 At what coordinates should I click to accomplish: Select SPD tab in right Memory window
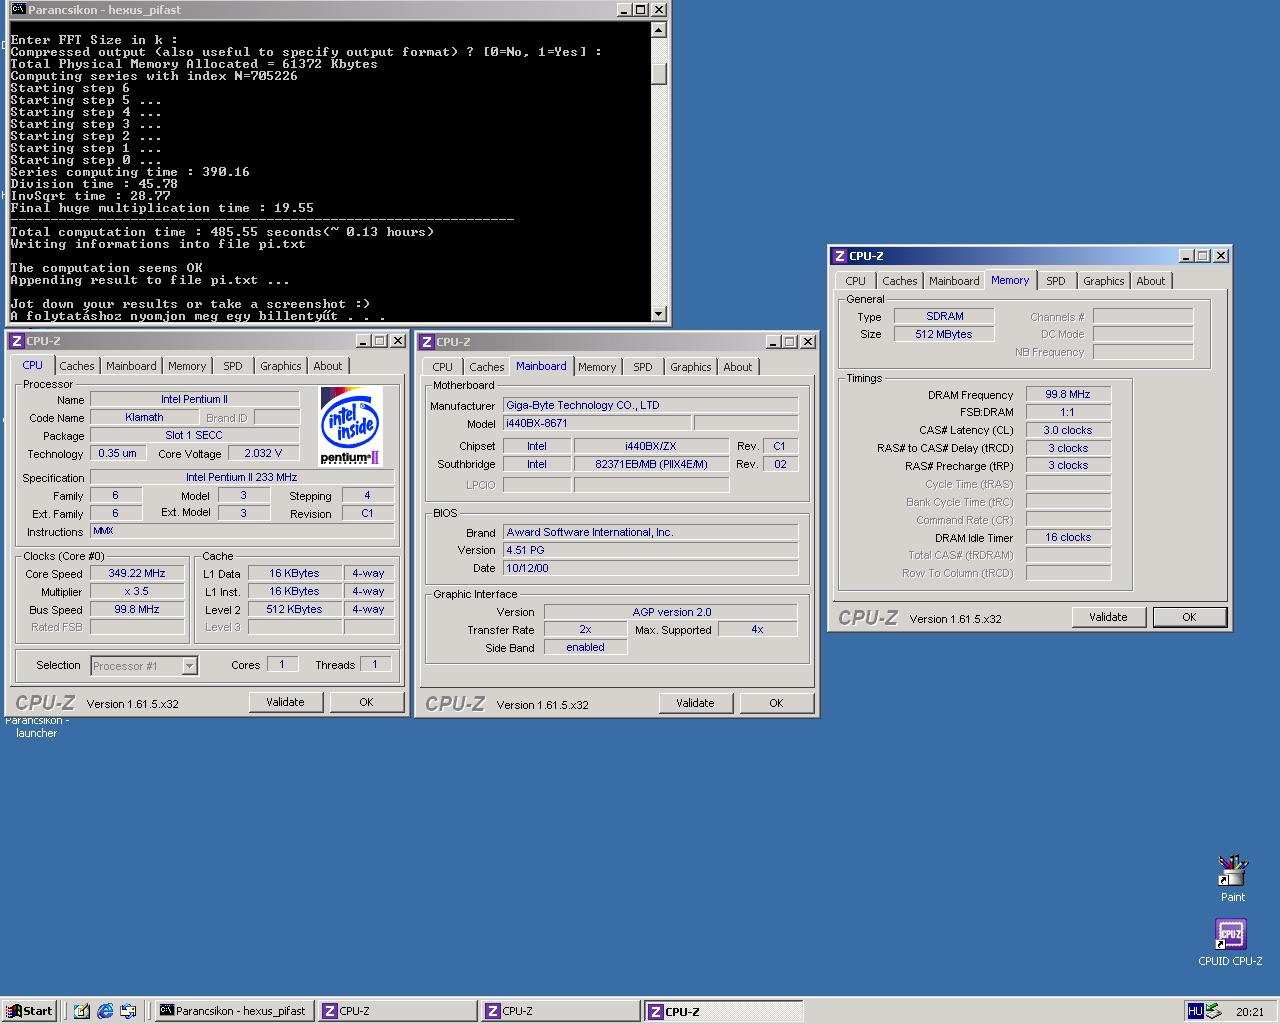1056,281
